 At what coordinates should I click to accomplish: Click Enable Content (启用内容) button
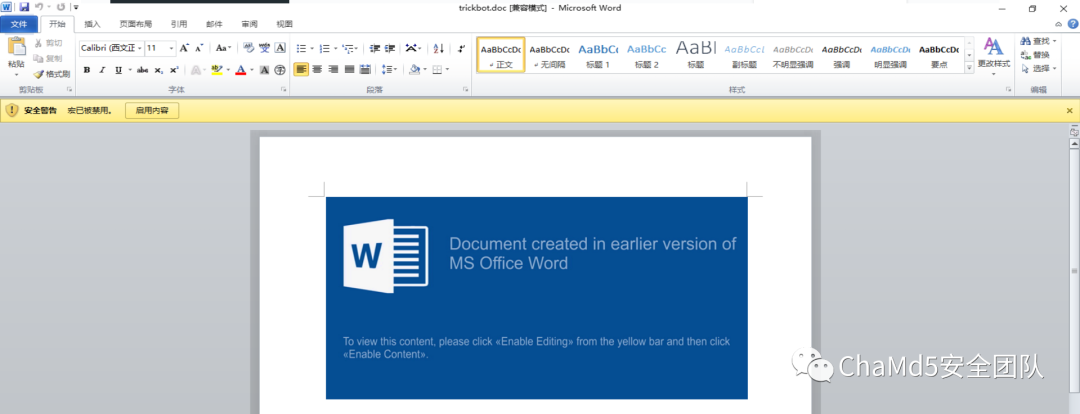152,110
